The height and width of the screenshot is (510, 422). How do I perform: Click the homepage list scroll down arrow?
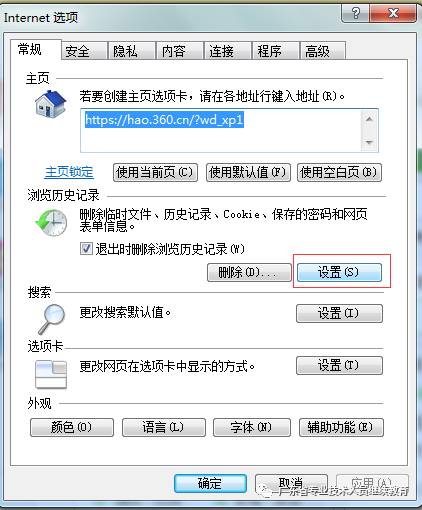coord(369,142)
